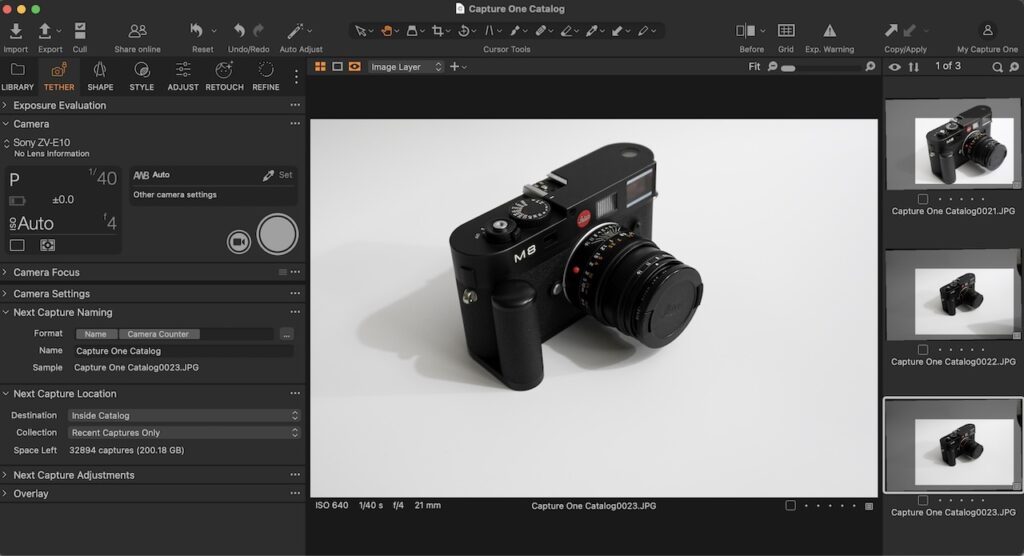Viewport: 1024px width, 556px height.
Task: Show the Grid overlay
Action: (786, 31)
